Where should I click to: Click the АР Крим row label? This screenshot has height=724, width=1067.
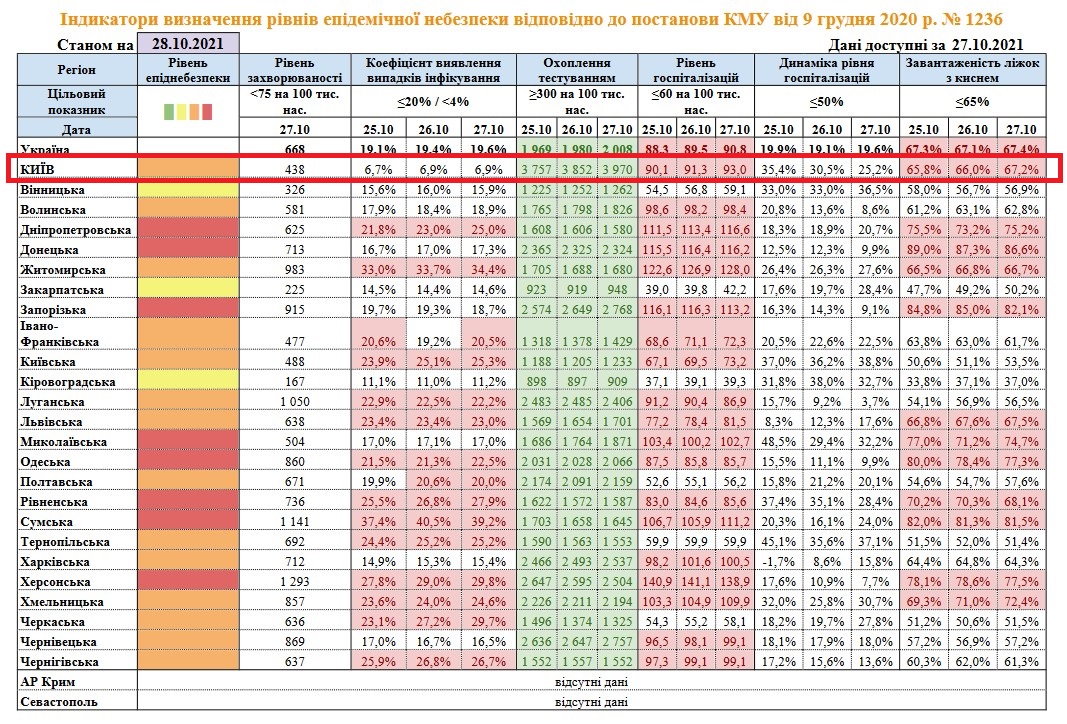pyautogui.click(x=50, y=683)
